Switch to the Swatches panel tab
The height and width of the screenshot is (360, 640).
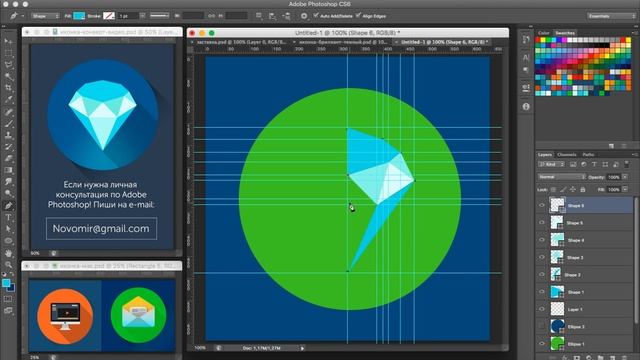(x=565, y=33)
